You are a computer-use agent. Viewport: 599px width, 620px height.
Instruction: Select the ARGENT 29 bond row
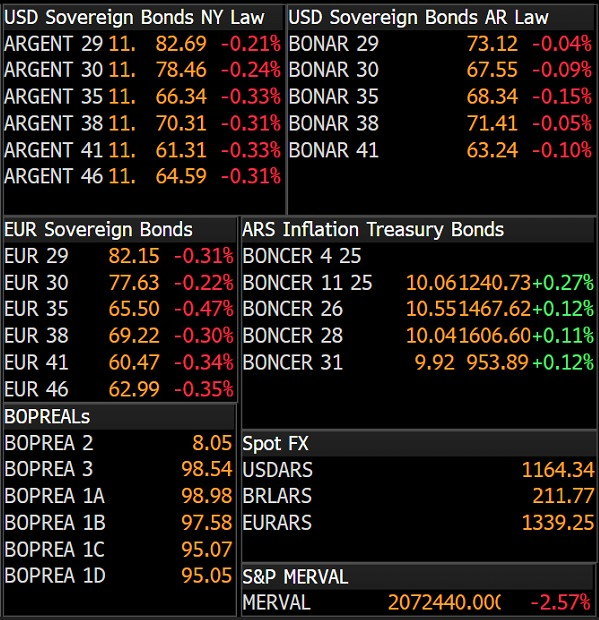tap(143, 43)
